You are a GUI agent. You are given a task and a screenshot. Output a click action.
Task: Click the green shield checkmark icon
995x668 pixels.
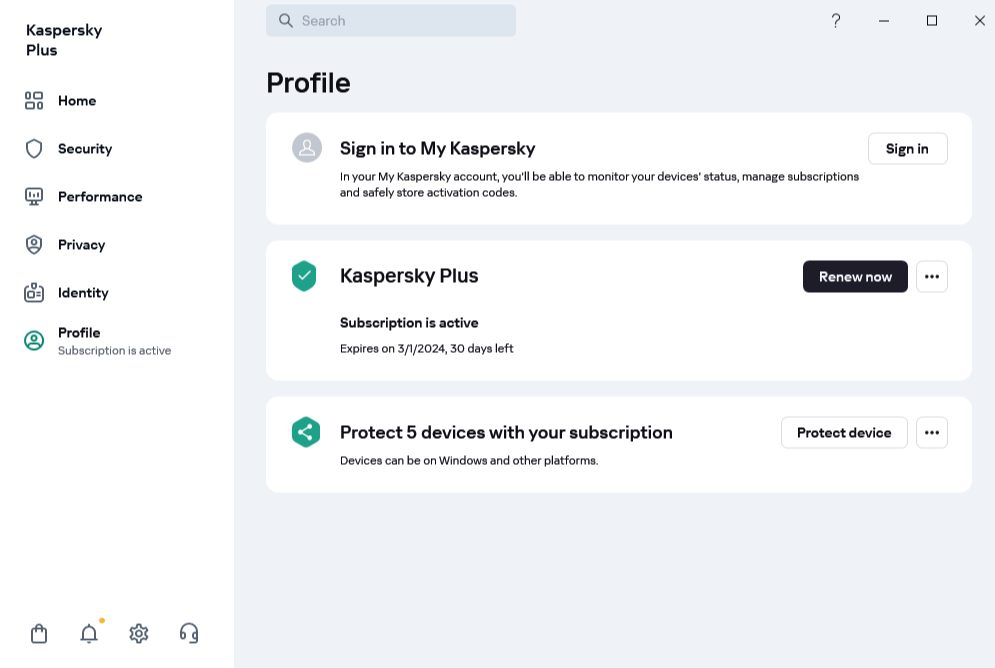pyautogui.click(x=304, y=276)
